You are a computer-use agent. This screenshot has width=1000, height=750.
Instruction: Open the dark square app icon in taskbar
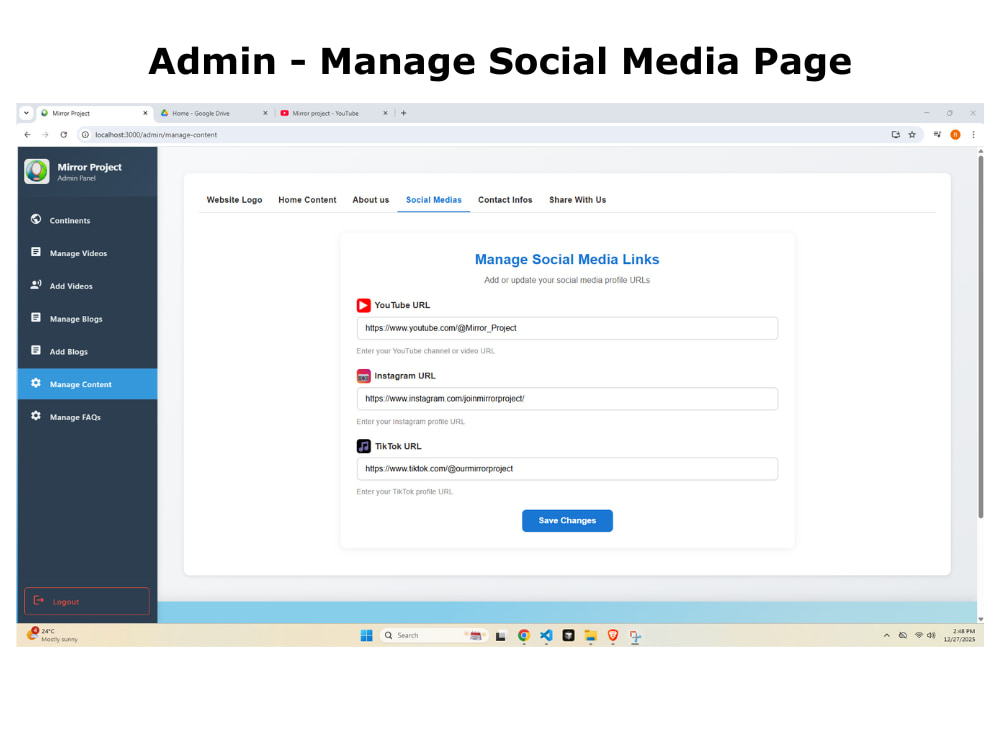568,635
